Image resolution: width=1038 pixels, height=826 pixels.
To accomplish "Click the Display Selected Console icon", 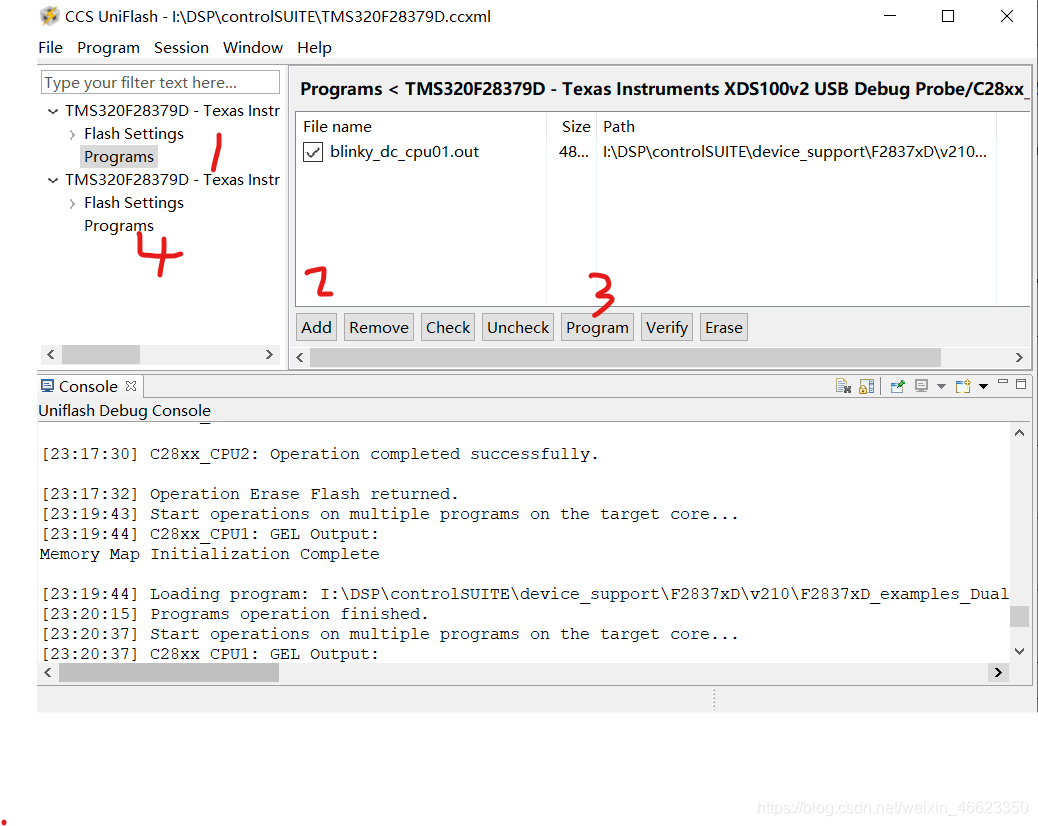I will pos(921,386).
